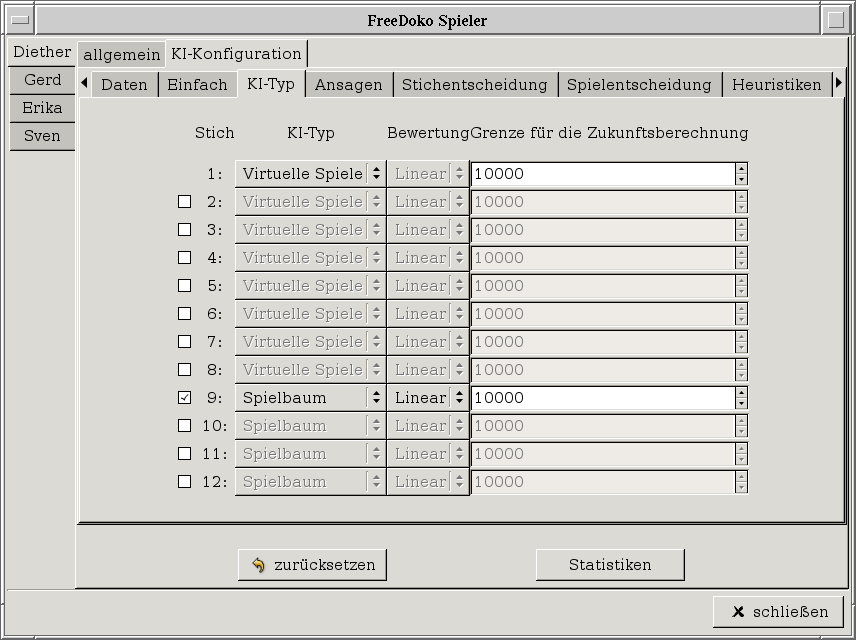The image size is (856, 640).
Task: Enable the checkbox for Stich 2
Action: pyautogui.click(x=184, y=202)
